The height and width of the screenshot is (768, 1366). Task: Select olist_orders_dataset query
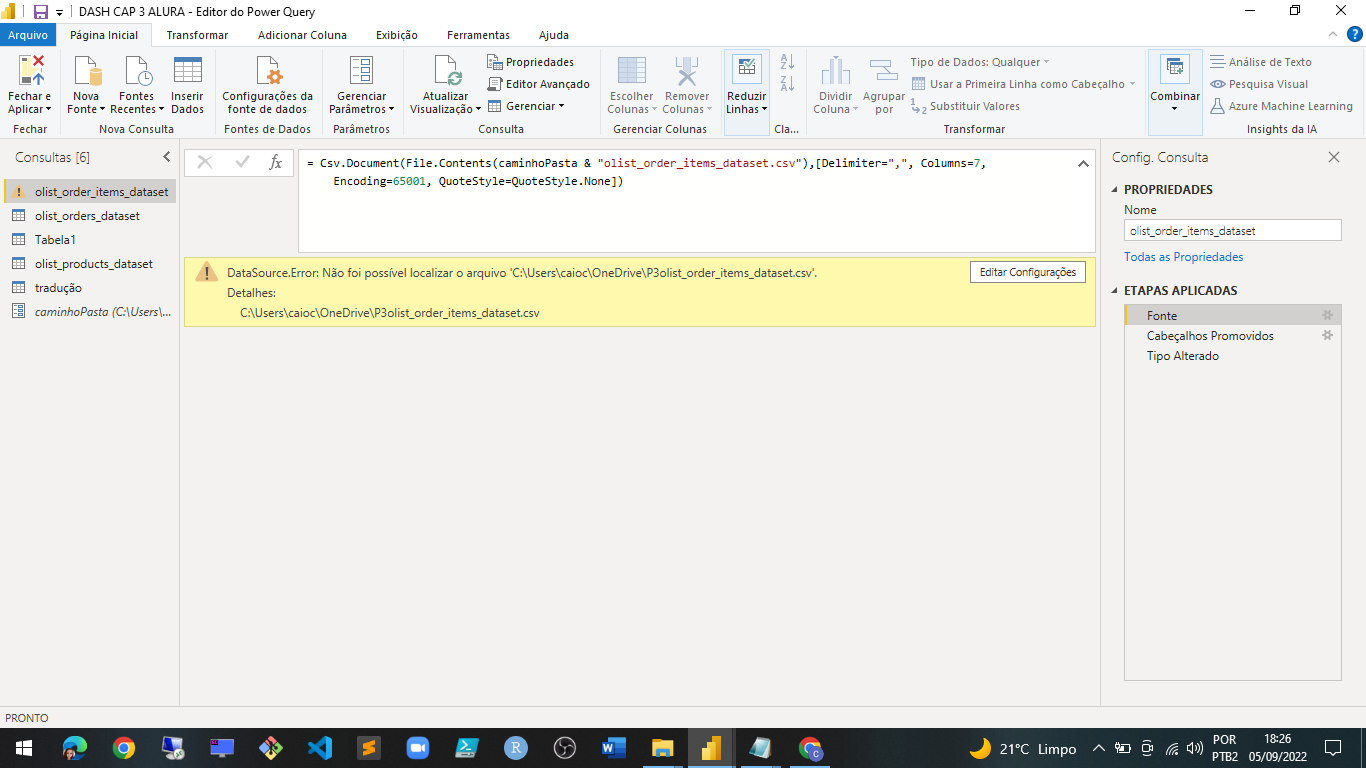(90, 216)
